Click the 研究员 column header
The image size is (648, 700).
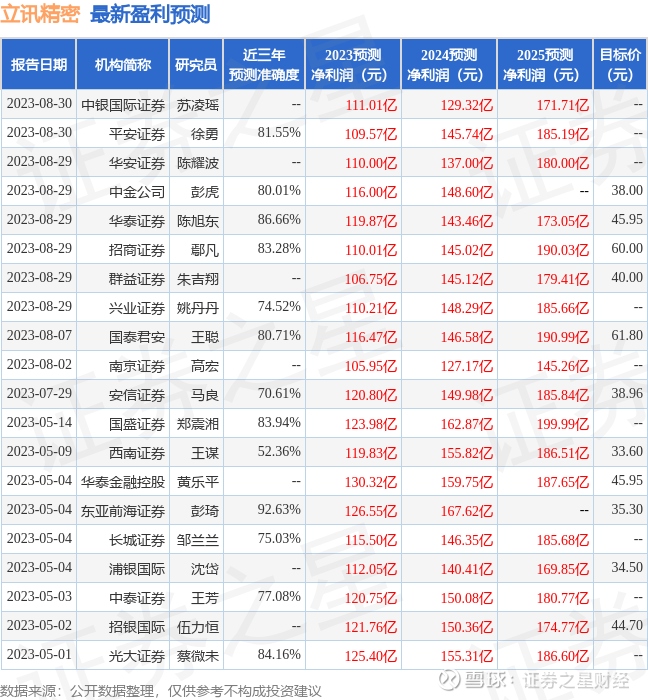pyautogui.click(x=196, y=65)
